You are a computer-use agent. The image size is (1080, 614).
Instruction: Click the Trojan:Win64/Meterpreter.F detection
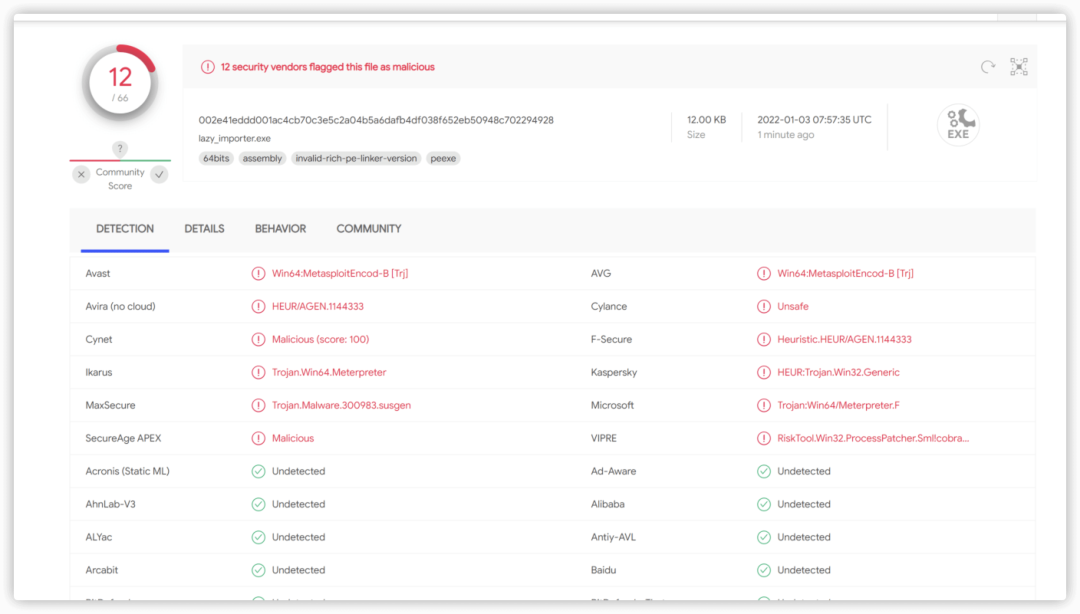pyautogui.click(x=838, y=406)
